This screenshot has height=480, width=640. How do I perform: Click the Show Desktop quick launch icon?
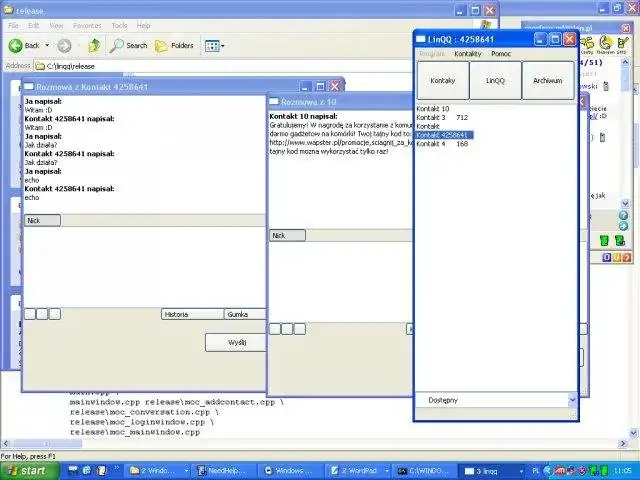click(x=73, y=471)
